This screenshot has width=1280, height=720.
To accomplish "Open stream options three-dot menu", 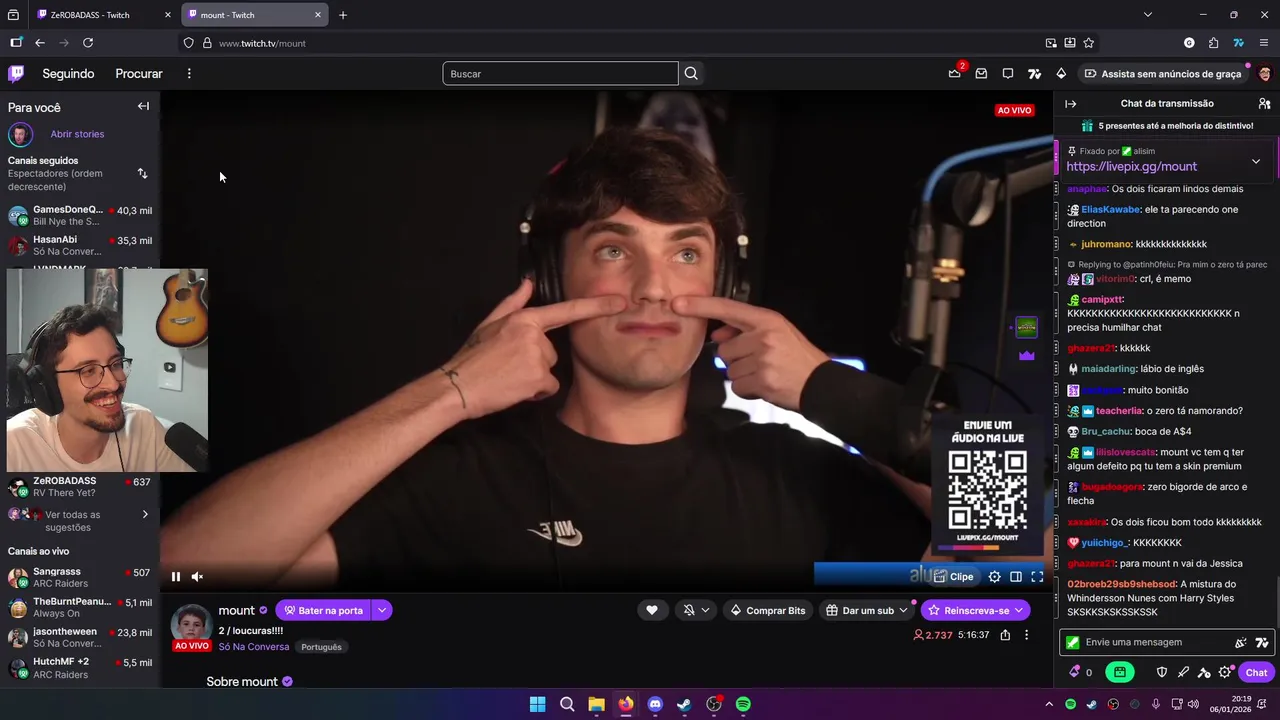I will pos(1026,635).
